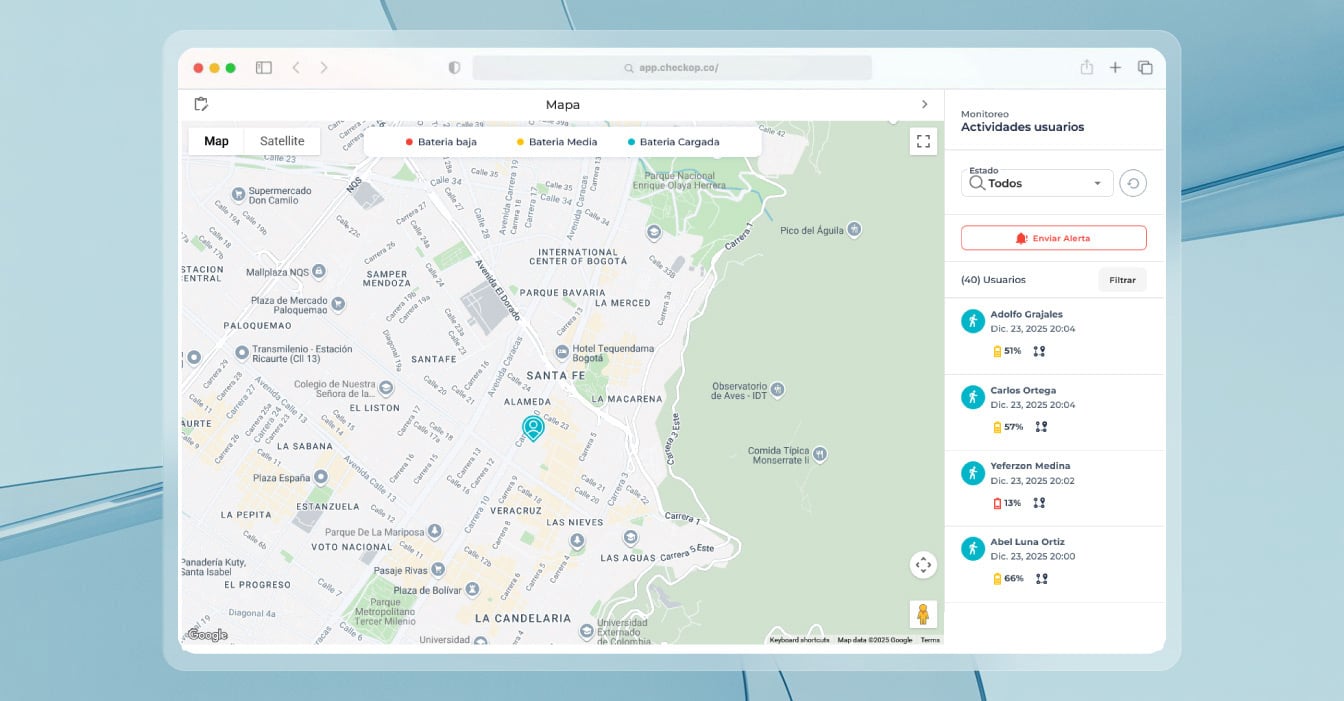Switch map to Satellite view

(x=282, y=141)
